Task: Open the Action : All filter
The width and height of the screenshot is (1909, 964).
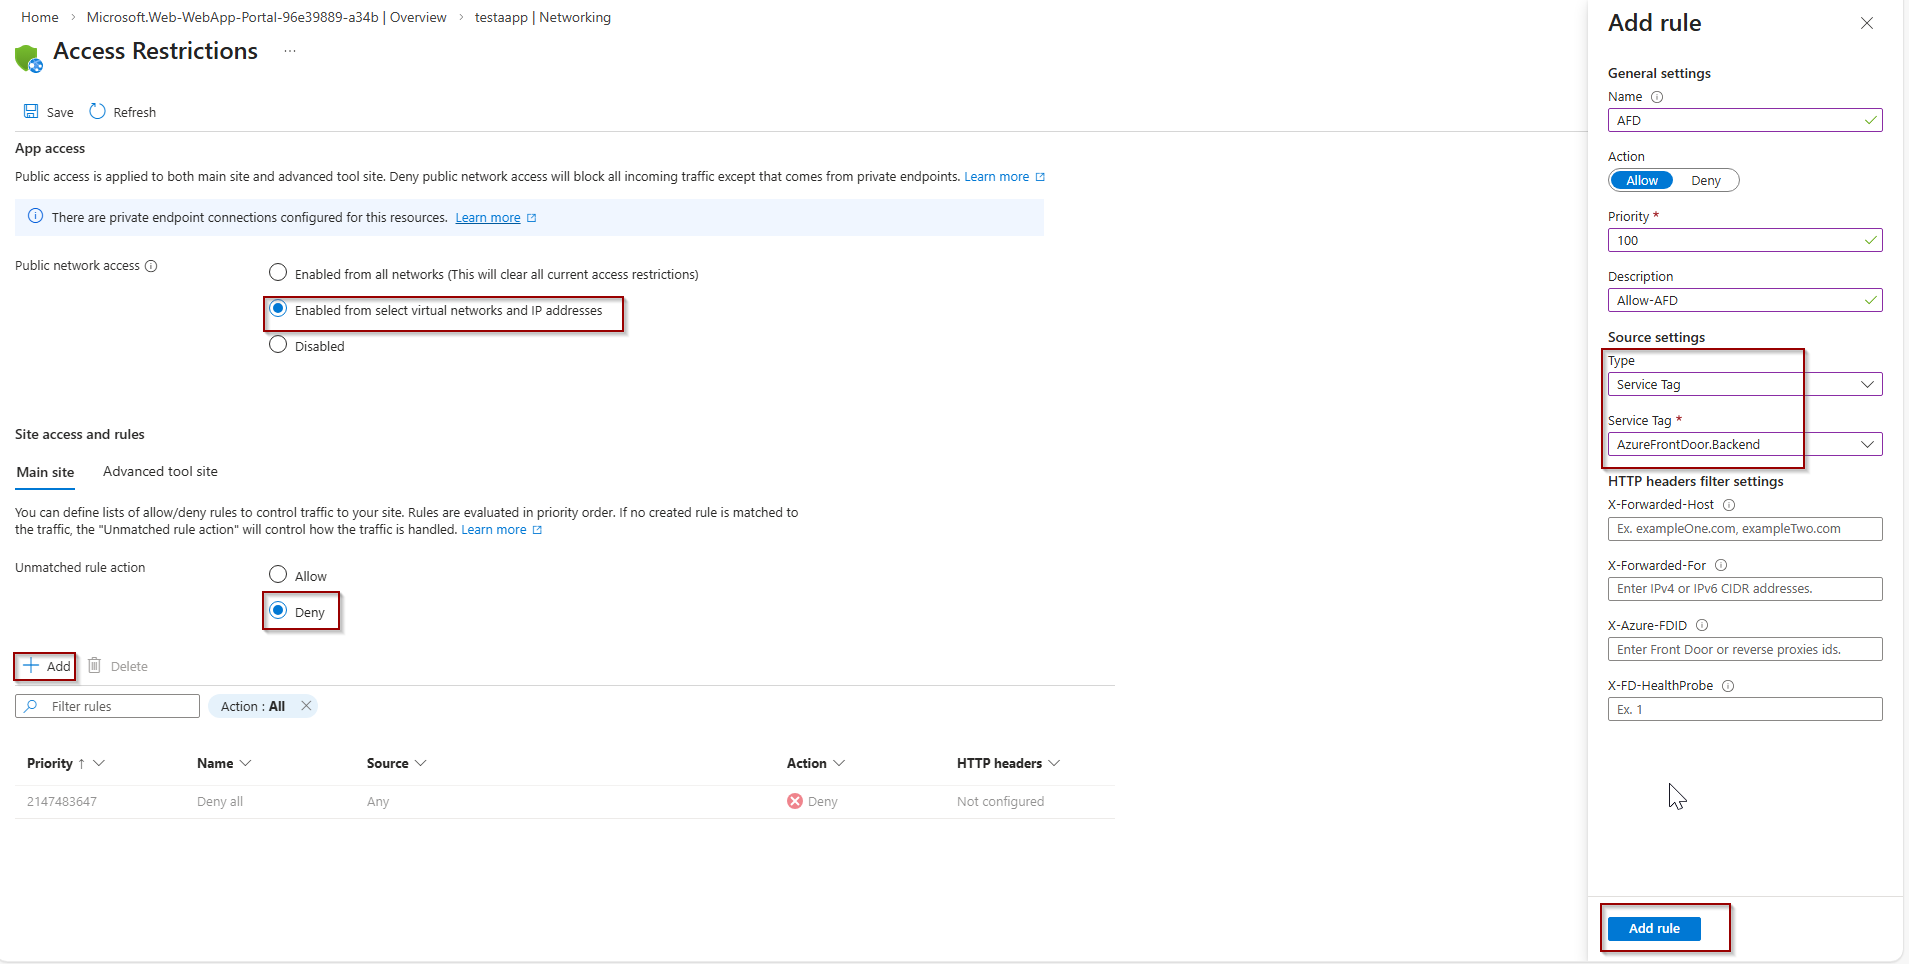Action: [x=253, y=706]
